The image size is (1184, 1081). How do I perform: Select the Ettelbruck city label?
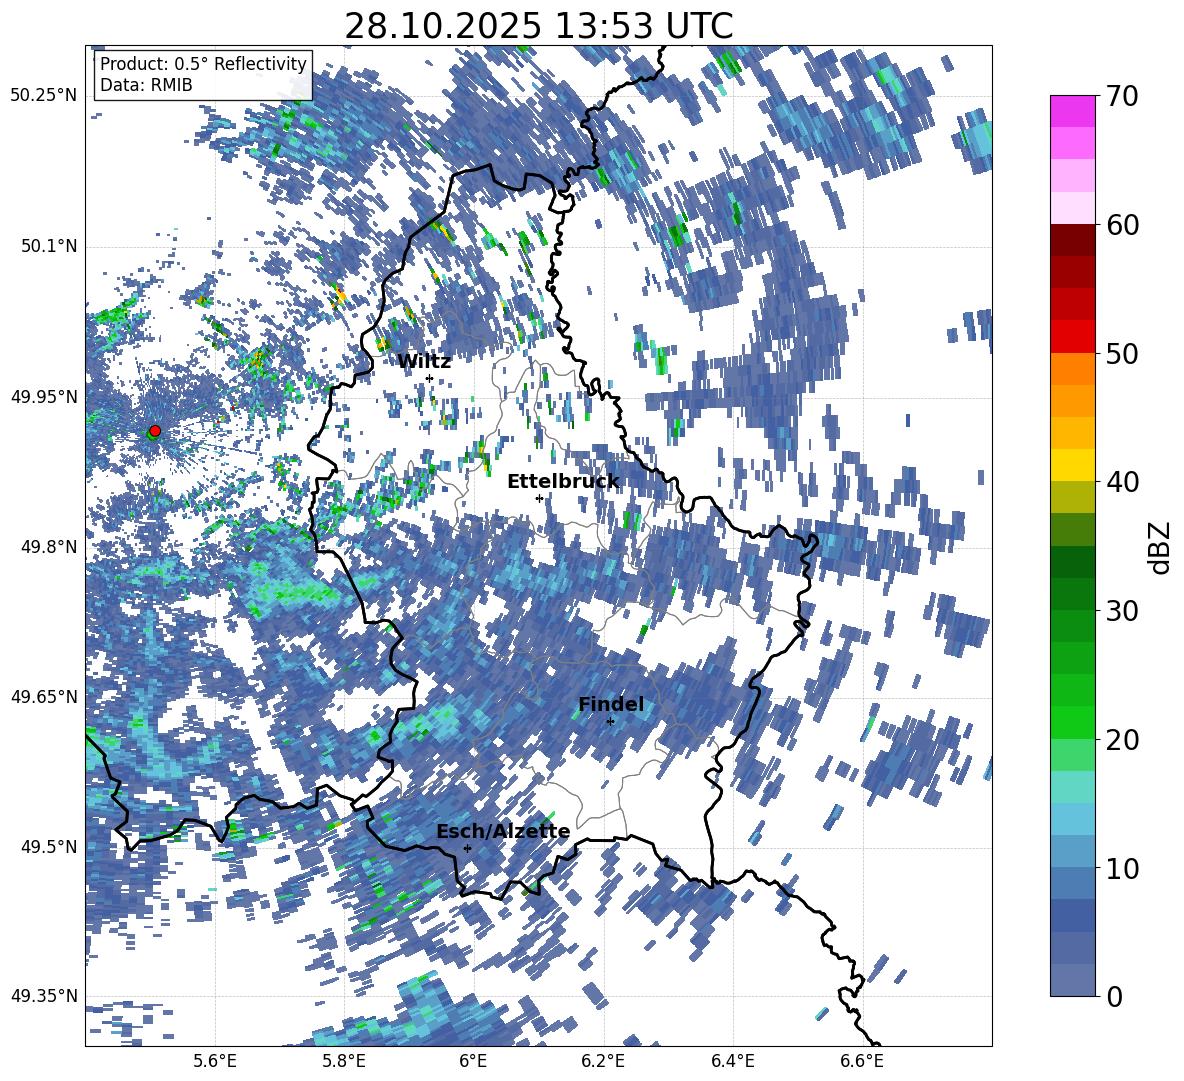coord(563,482)
